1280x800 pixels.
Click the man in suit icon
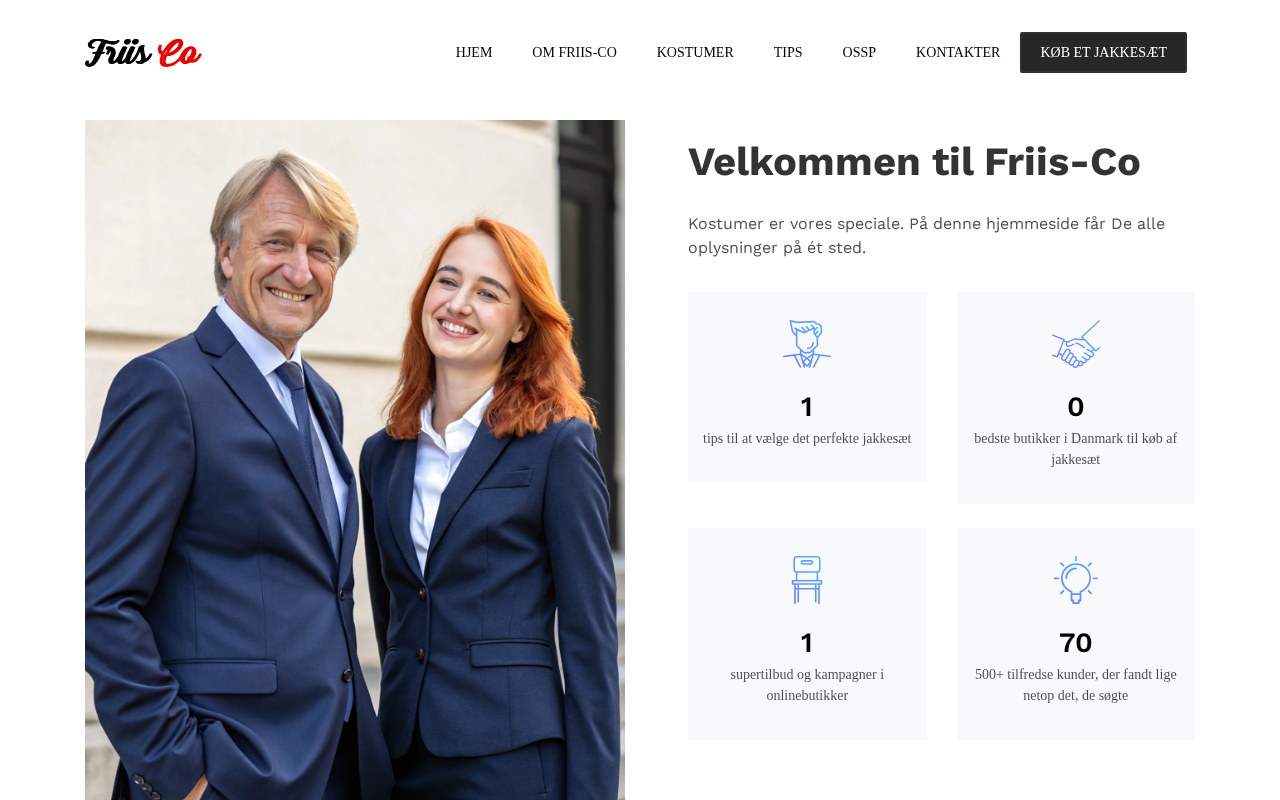[x=807, y=344]
